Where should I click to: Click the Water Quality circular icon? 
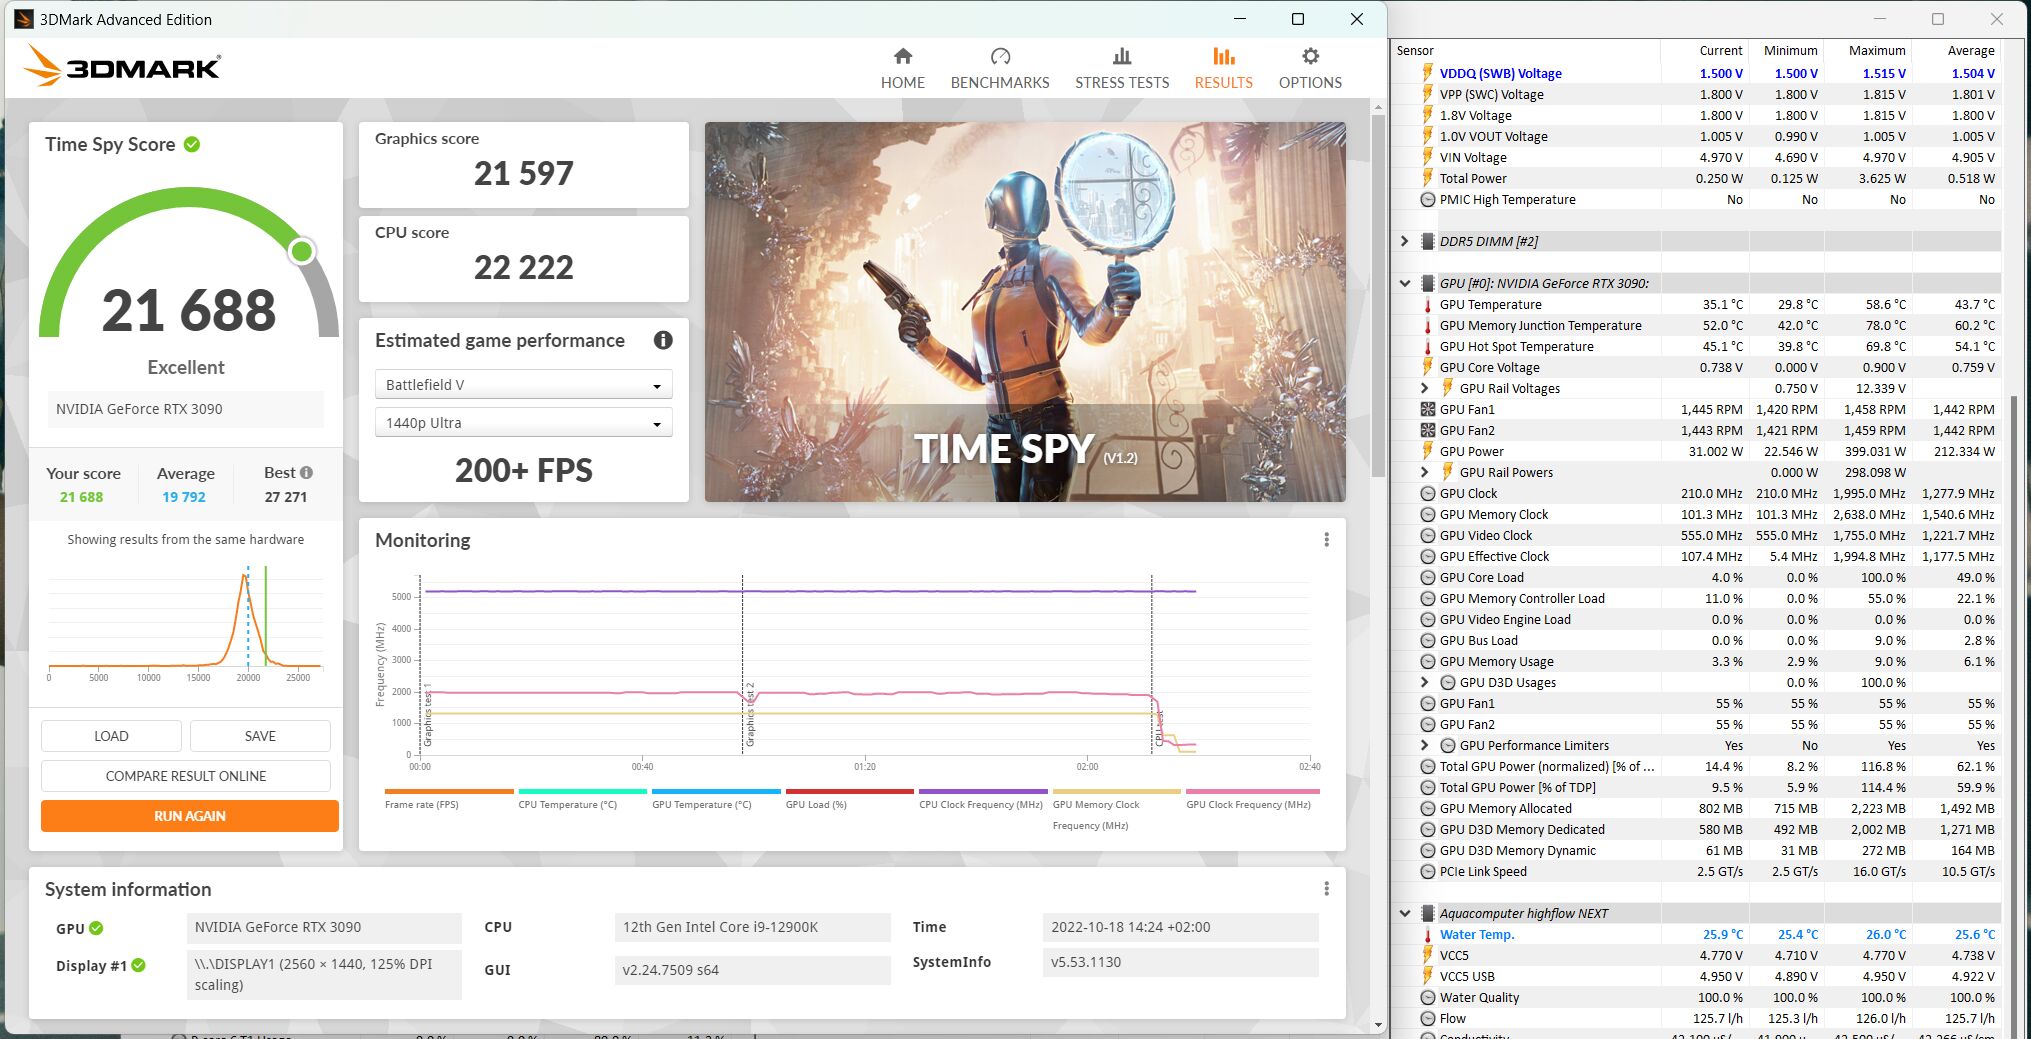tap(1428, 997)
